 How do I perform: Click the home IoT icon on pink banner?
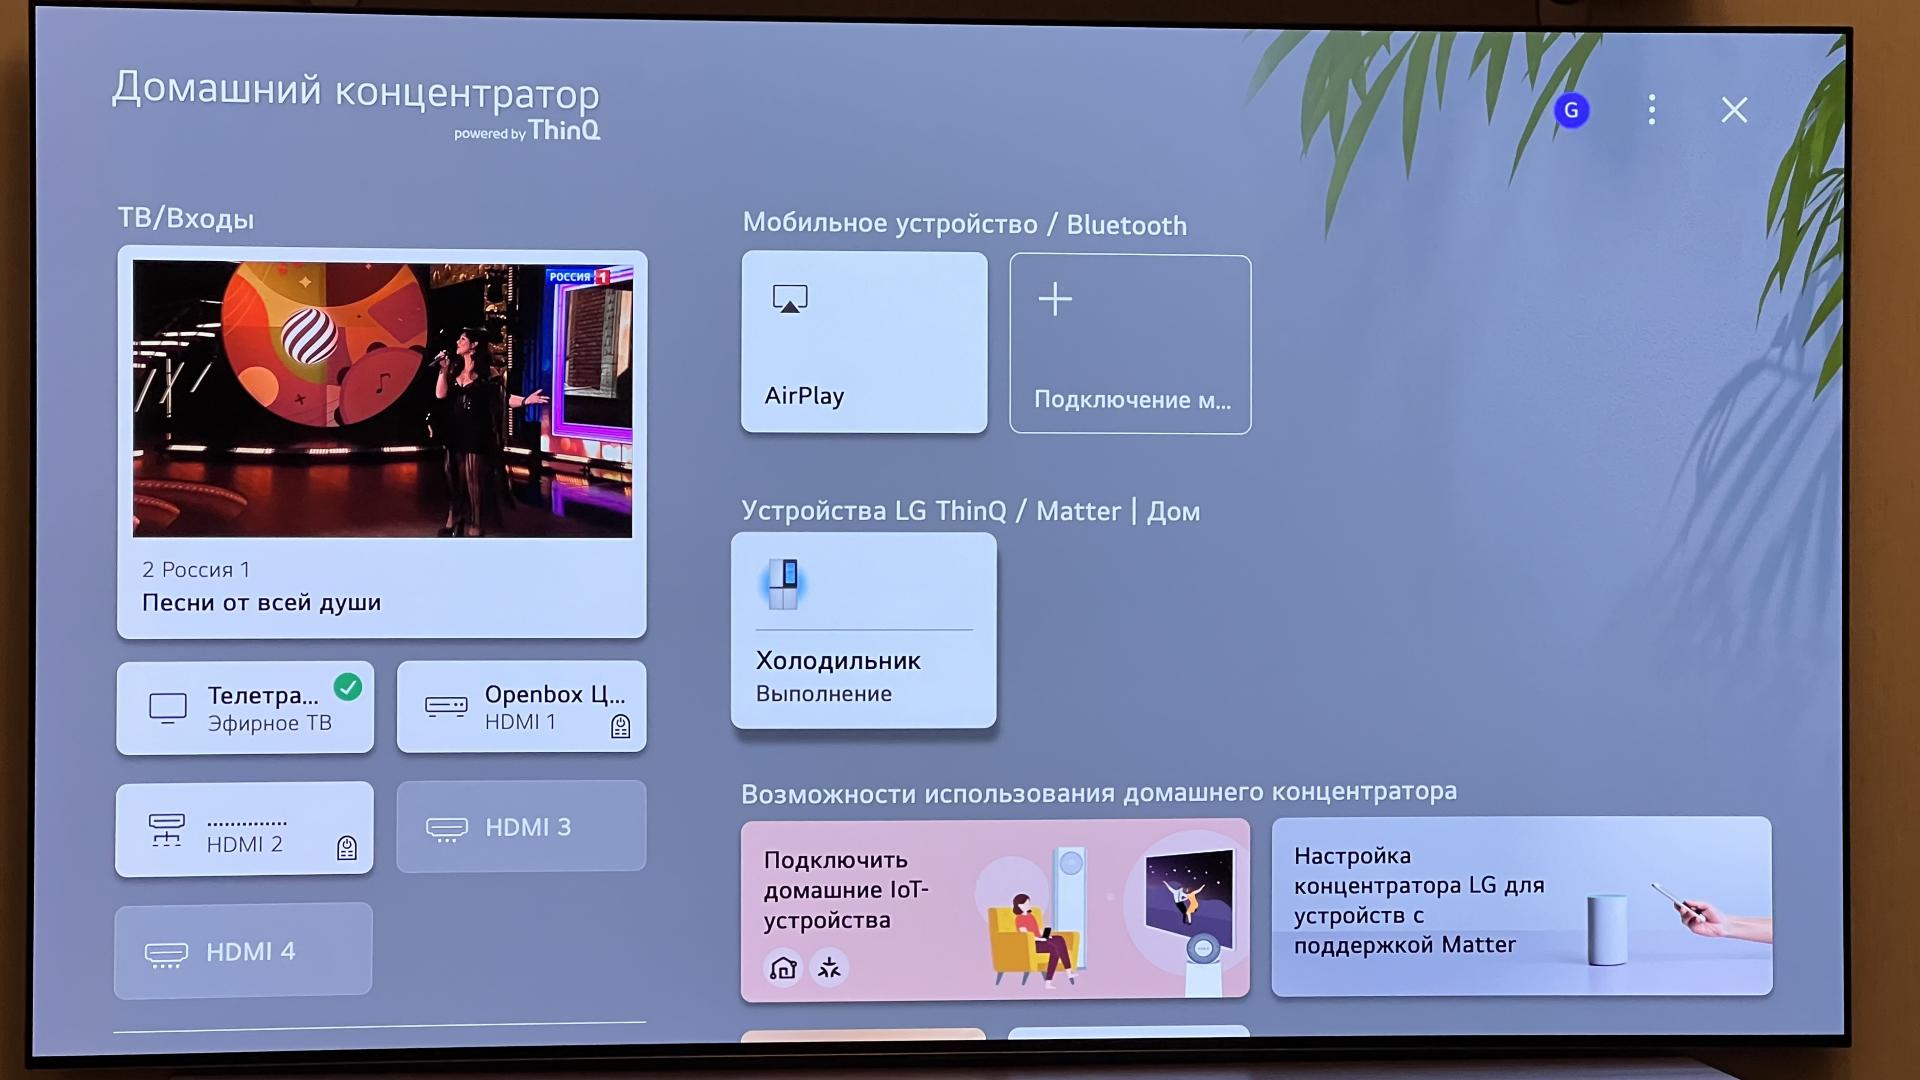click(783, 968)
